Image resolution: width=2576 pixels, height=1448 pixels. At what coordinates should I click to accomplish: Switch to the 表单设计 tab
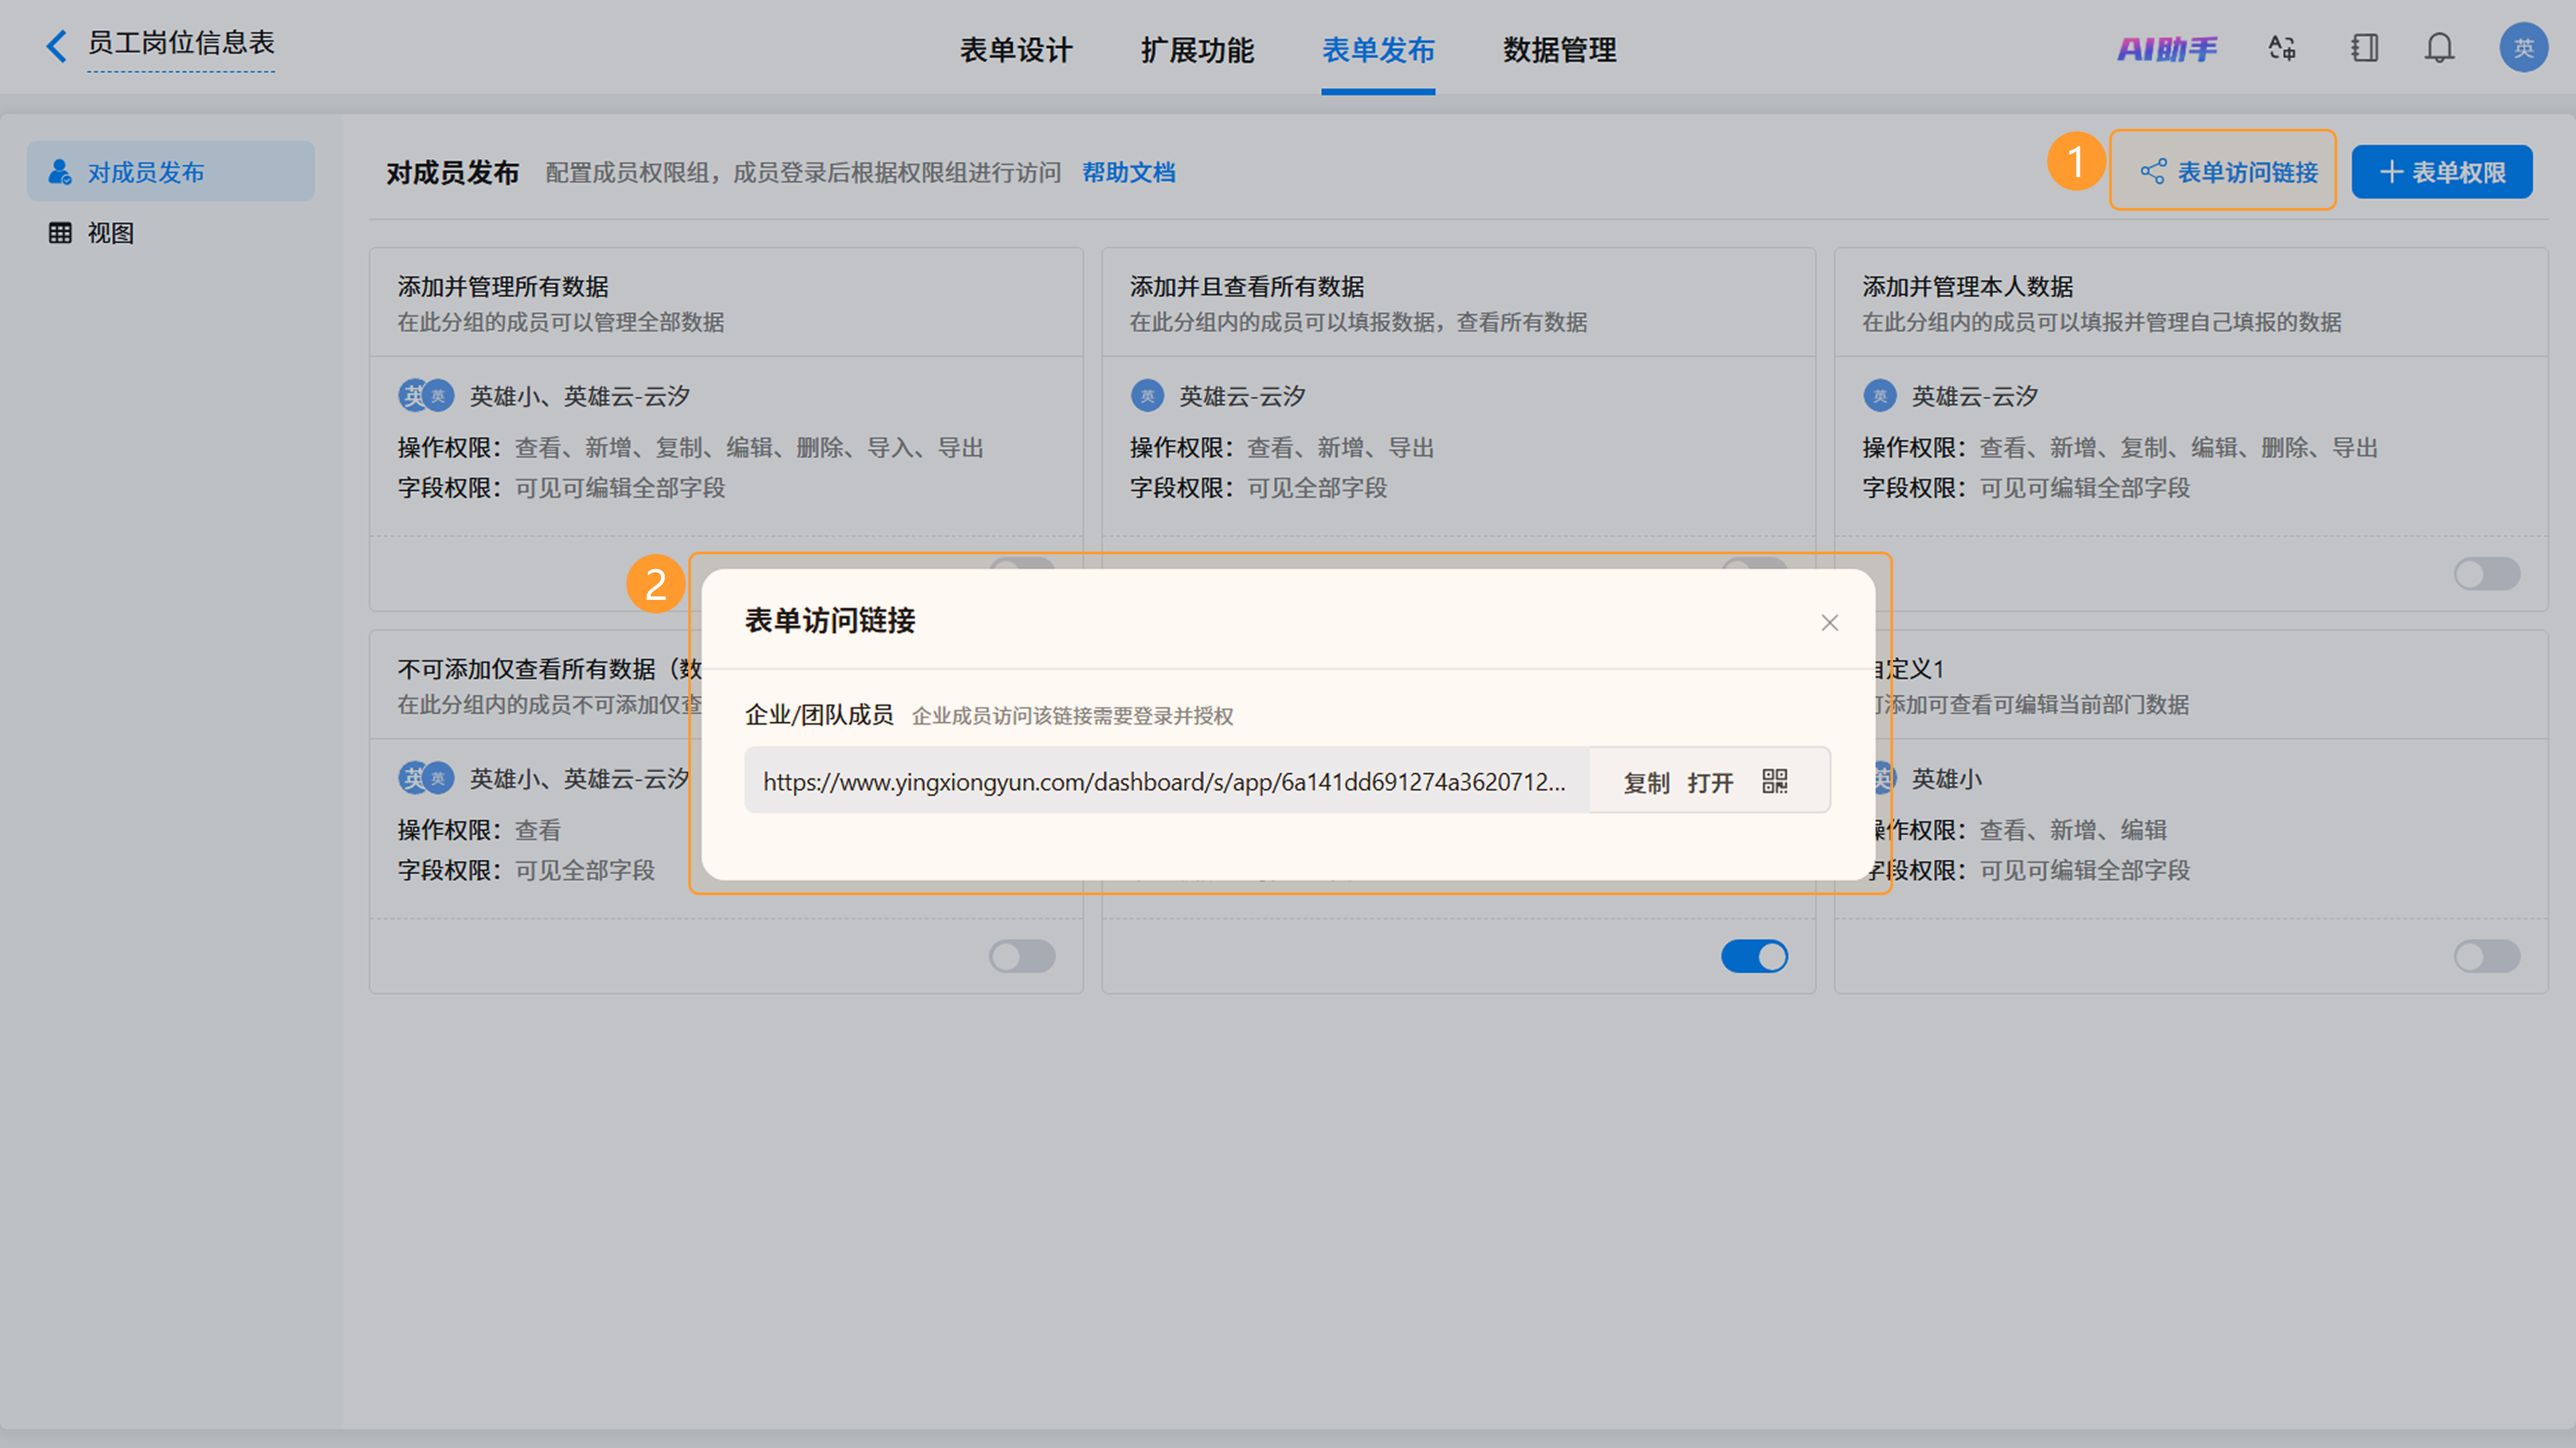[x=1016, y=50]
